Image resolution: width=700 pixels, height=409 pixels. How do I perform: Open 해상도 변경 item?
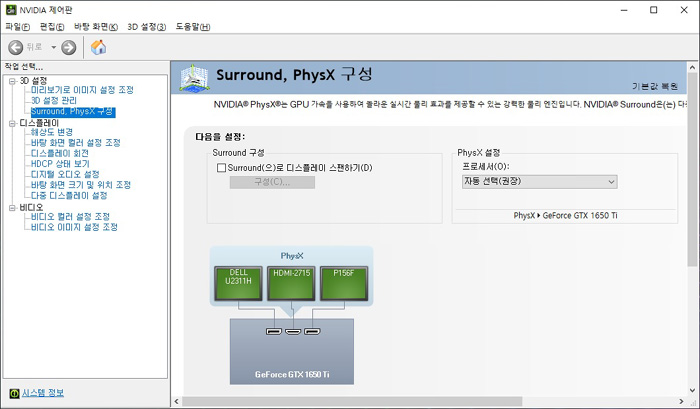pos(52,132)
